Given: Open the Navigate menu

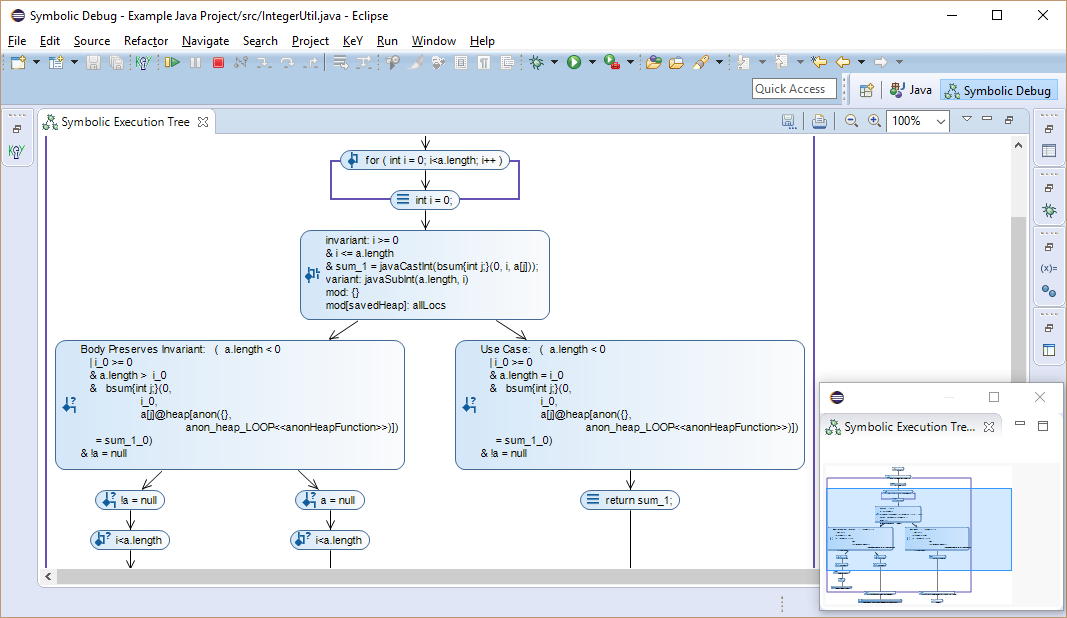Looking at the screenshot, I should click(x=206, y=41).
